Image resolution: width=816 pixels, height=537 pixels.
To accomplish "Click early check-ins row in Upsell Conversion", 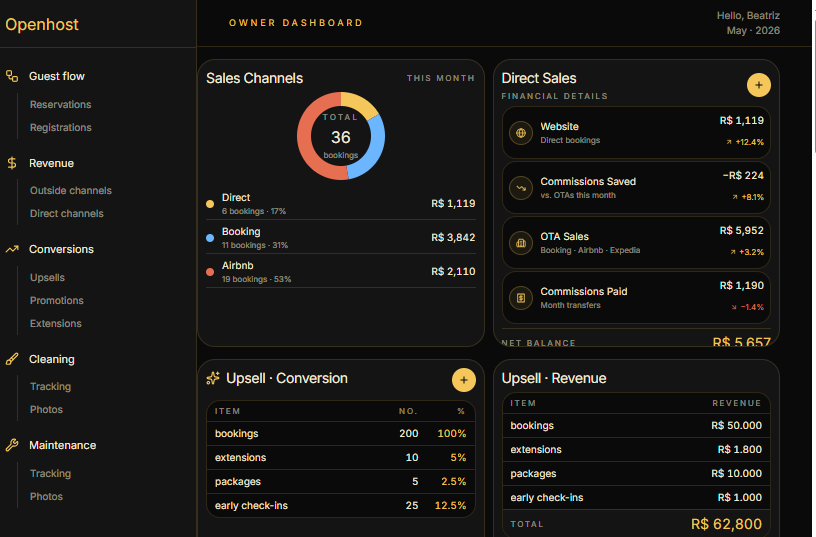I will click(x=341, y=505).
